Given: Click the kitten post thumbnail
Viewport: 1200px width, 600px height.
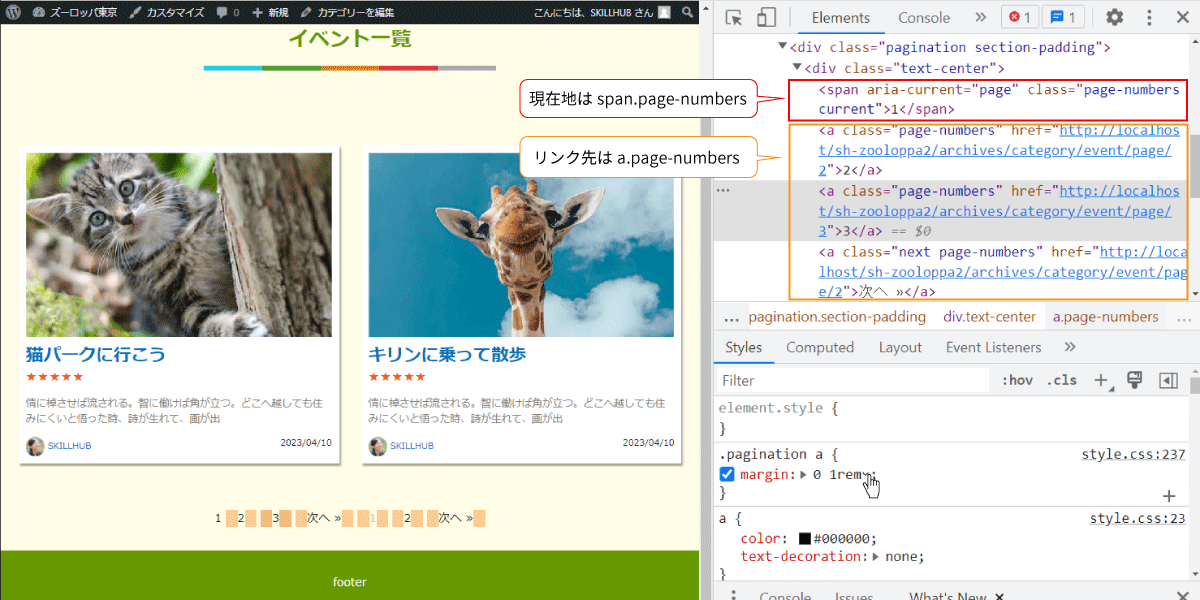Looking at the screenshot, I should [x=179, y=245].
